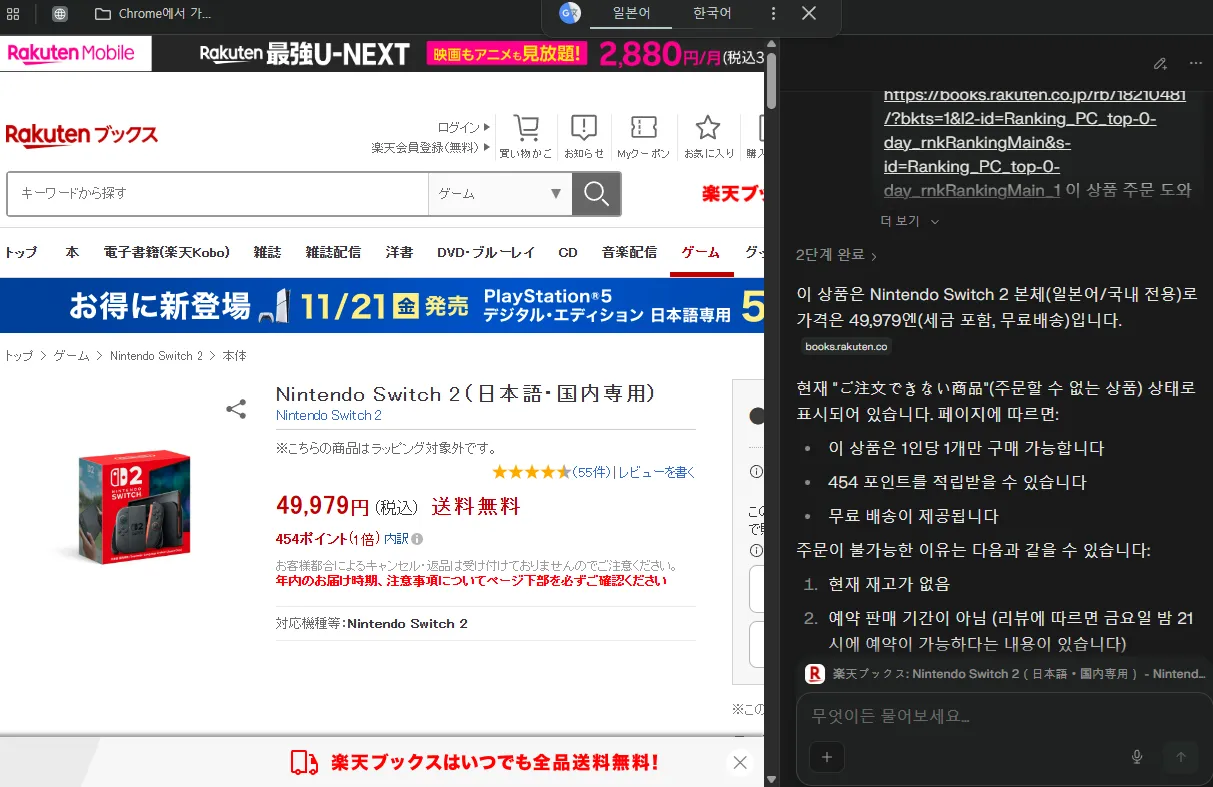Image resolution: width=1213 pixels, height=787 pixels.
Task: Click the globe icon in bookmarks bar
Action: (60, 14)
